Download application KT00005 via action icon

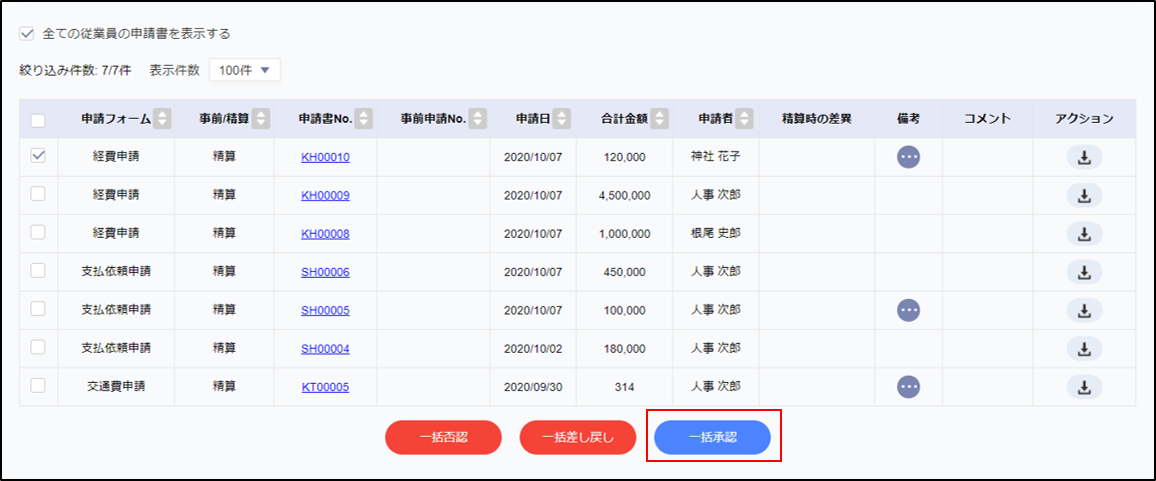point(1084,387)
